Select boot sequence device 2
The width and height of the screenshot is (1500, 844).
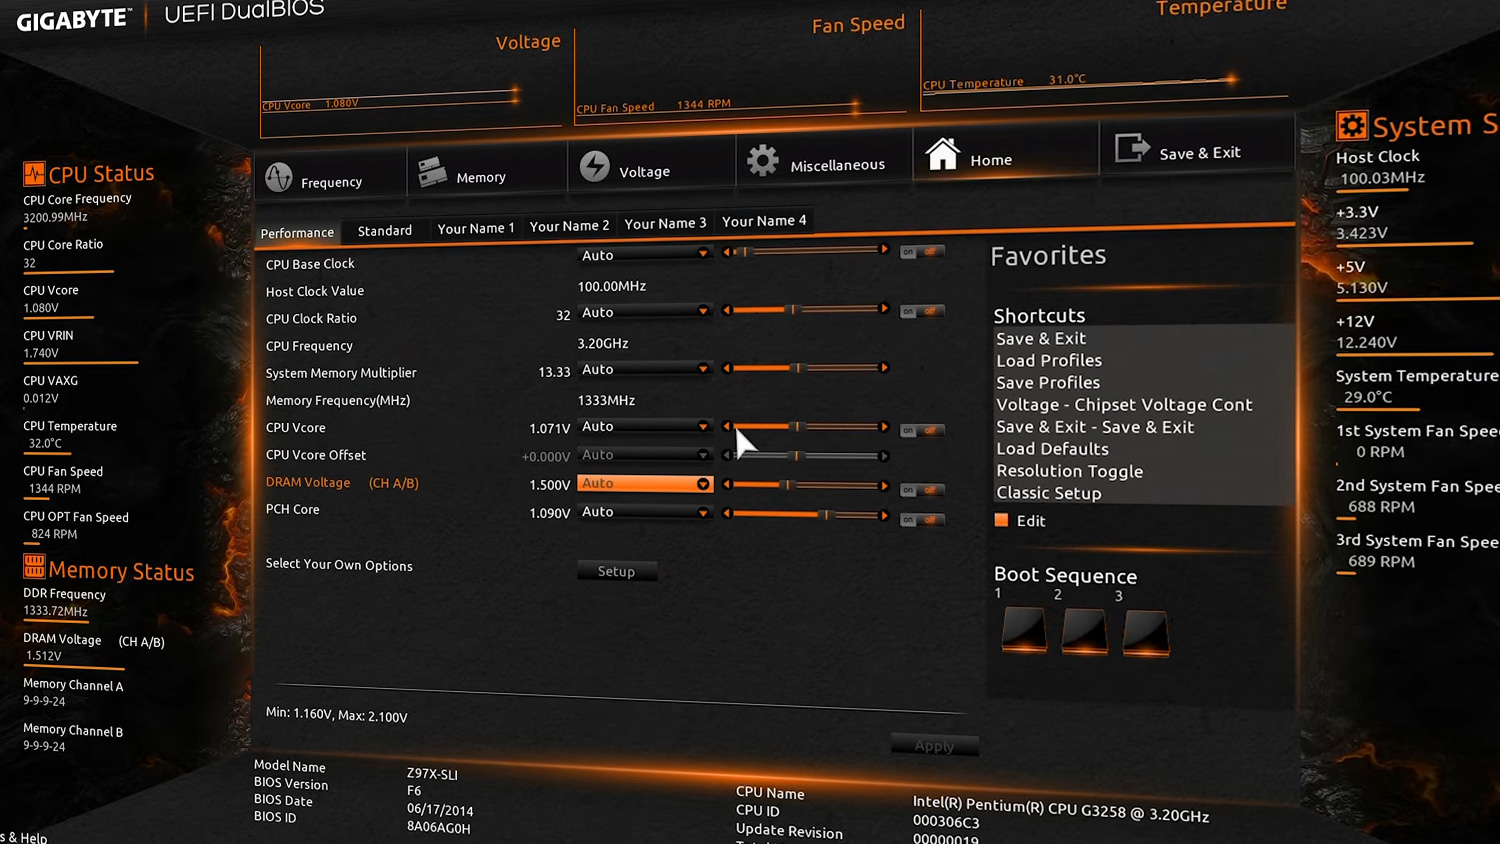[1085, 631]
